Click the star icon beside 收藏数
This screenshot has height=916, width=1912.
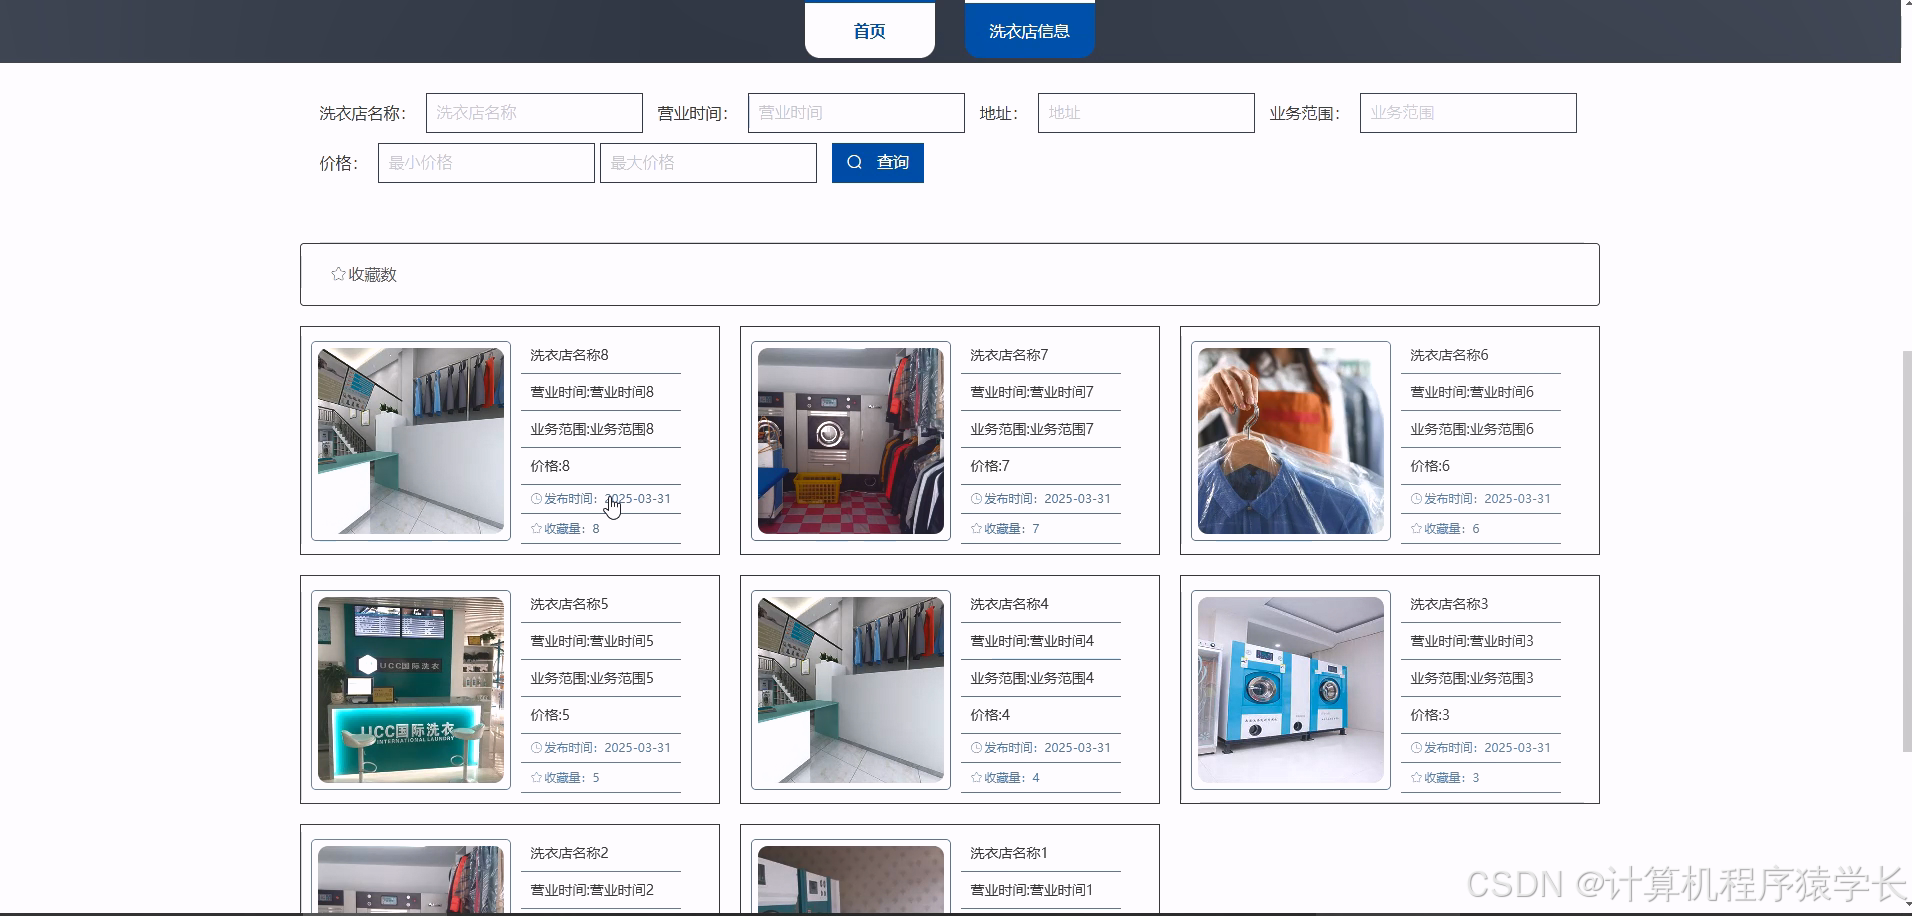click(x=338, y=273)
